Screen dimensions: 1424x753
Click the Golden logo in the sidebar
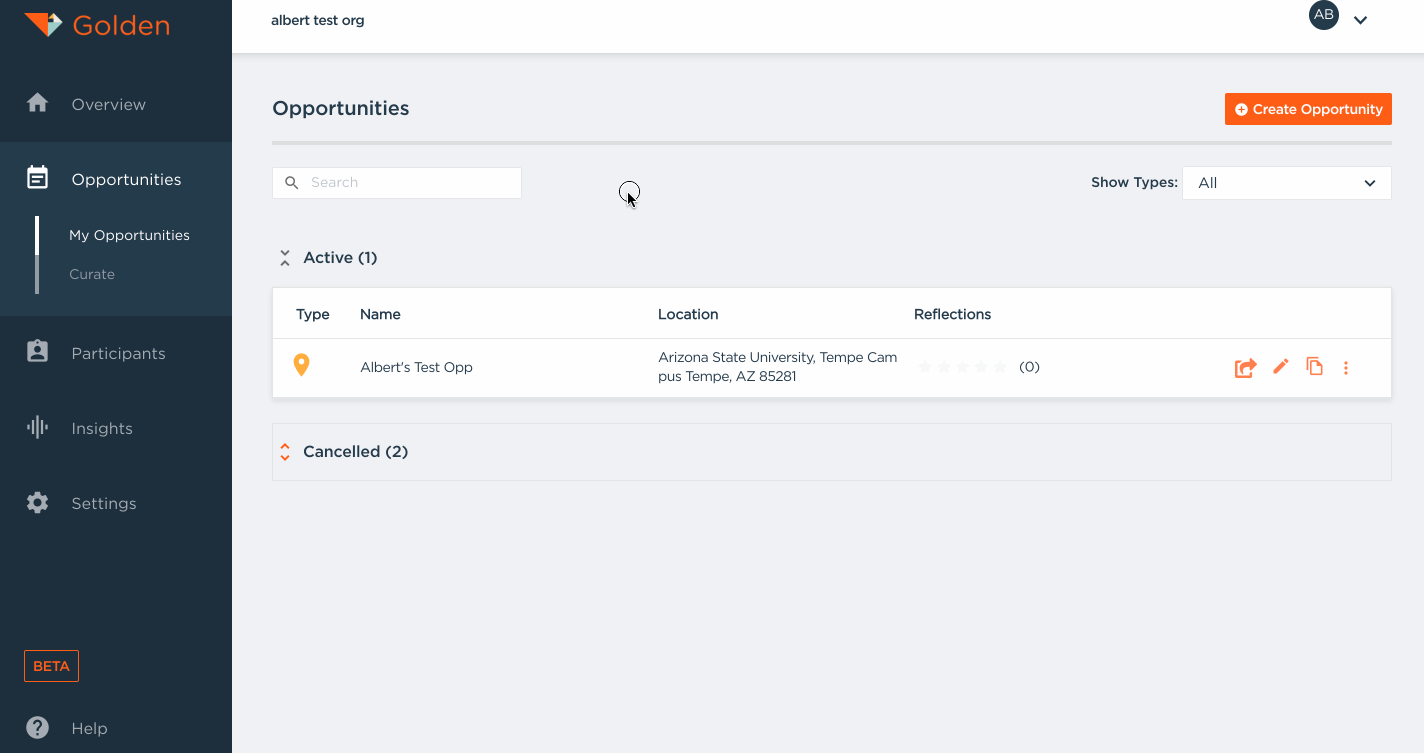click(97, 25)
